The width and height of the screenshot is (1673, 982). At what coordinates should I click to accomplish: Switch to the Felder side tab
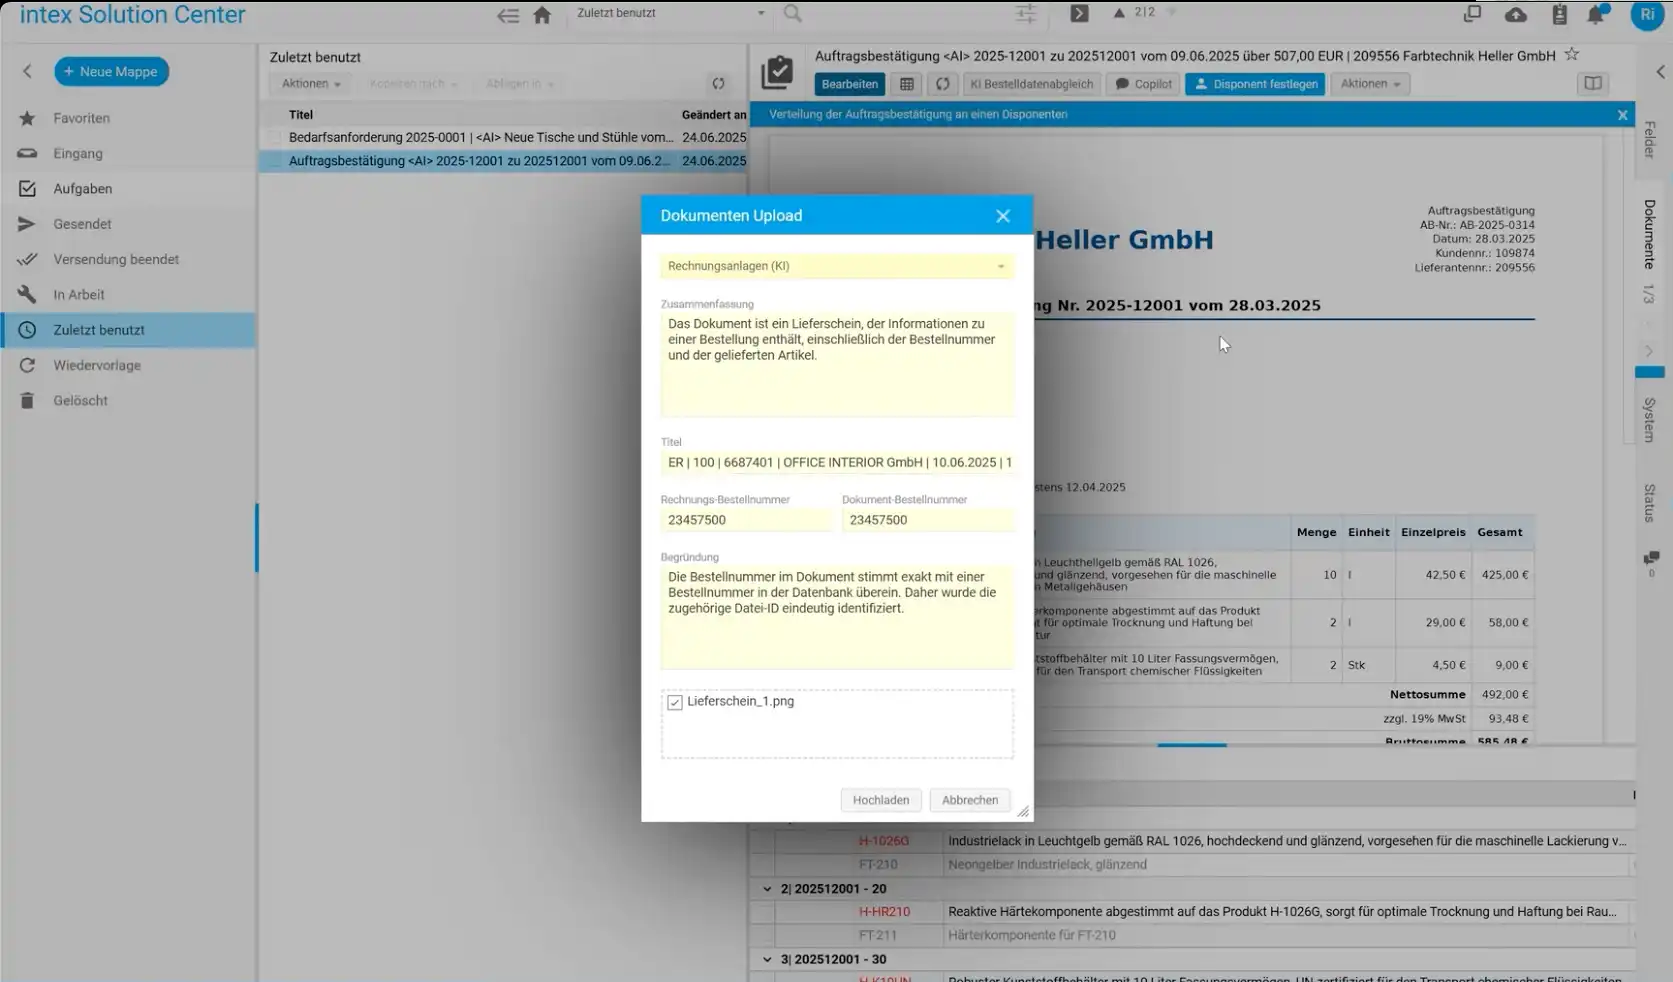pos(1650,140)
